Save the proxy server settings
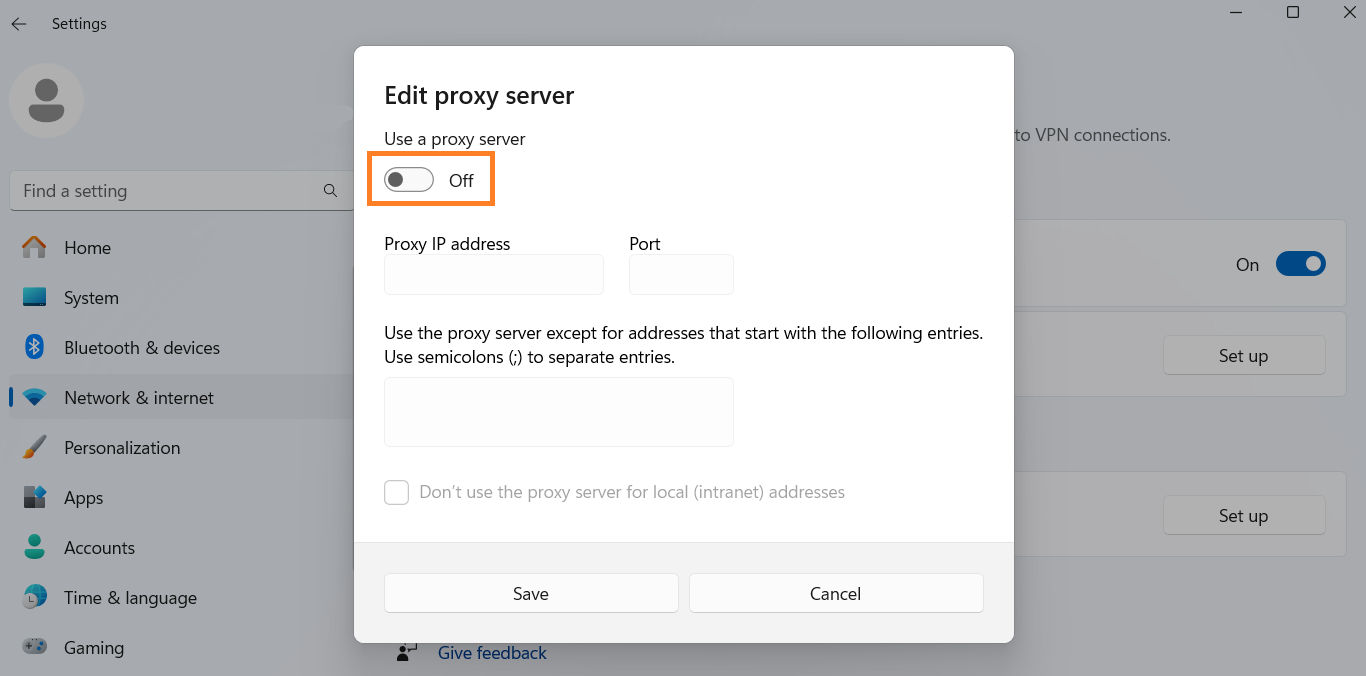The height and width of the screenshot is (676, 1366). point(531,593)
